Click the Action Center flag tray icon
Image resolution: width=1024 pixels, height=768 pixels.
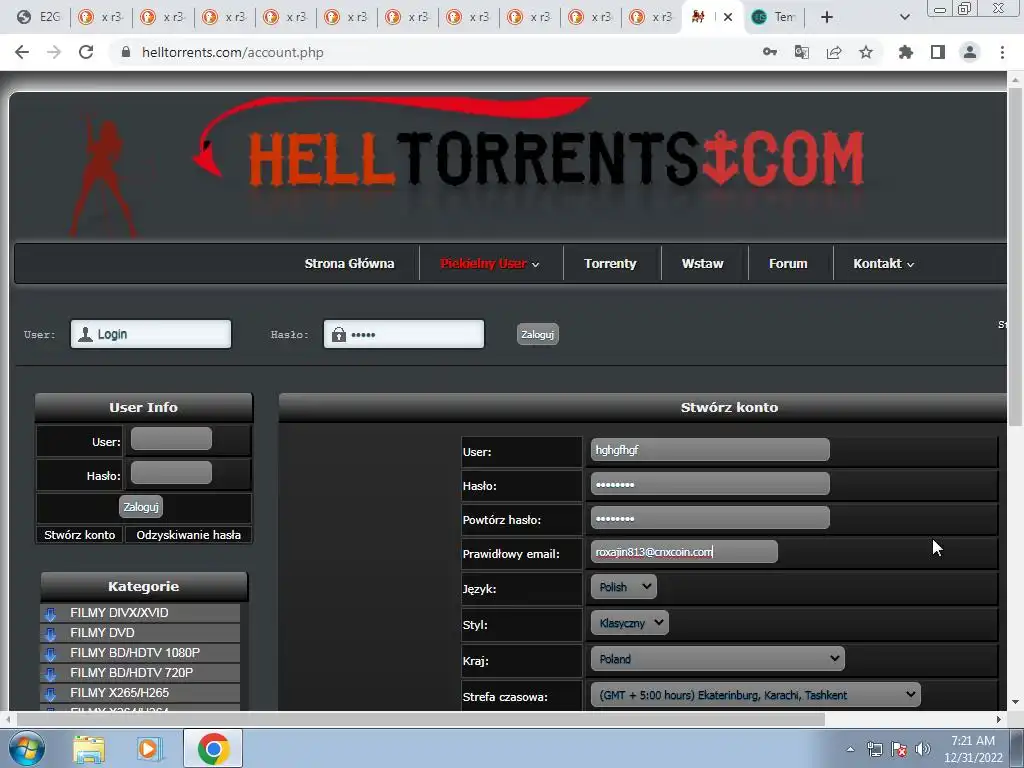(899, 749)
